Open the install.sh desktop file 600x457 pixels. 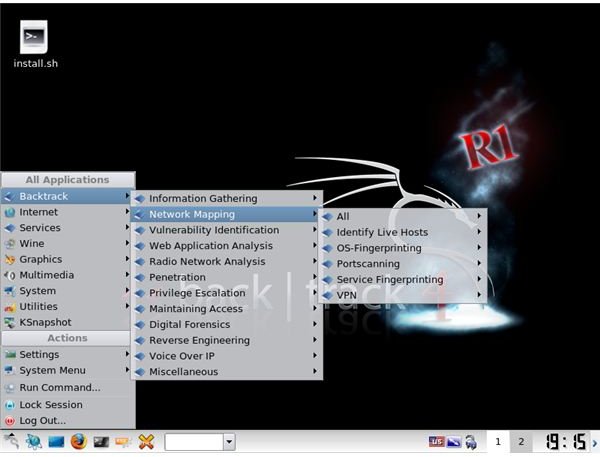(x=34, y=44)
